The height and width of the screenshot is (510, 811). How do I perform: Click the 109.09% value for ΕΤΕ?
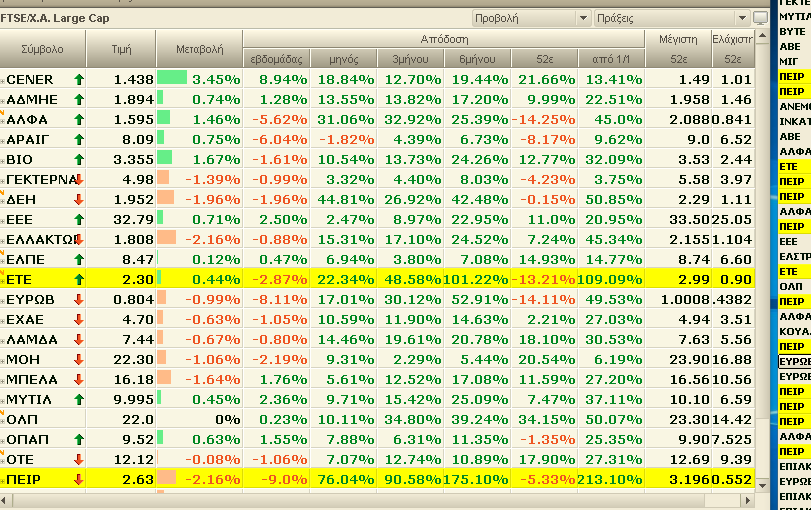coord(610,279)
